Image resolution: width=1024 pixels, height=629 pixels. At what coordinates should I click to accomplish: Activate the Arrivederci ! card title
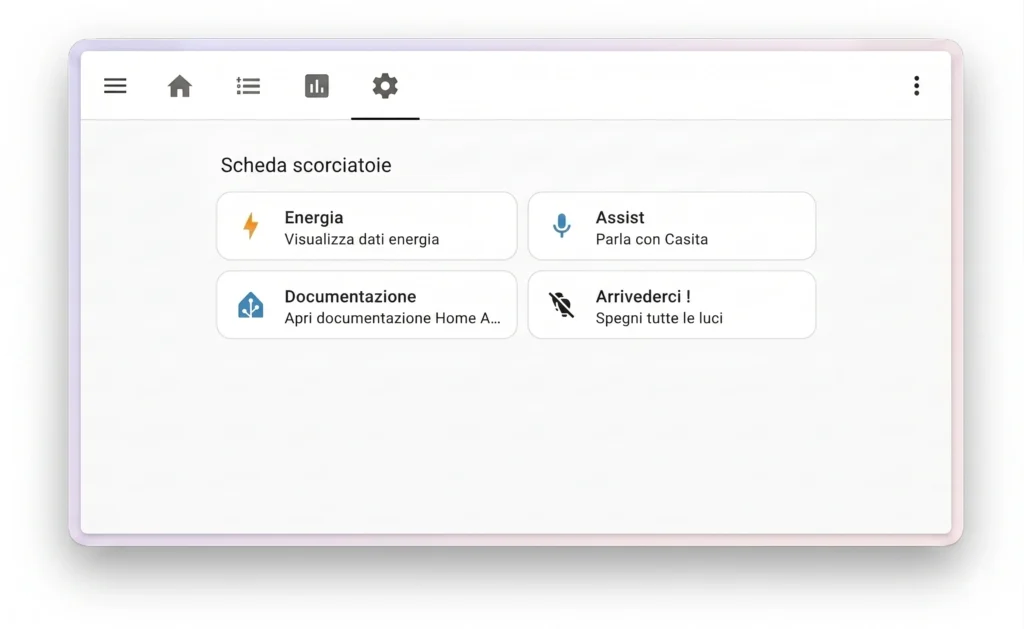click(x=643, y=297)
